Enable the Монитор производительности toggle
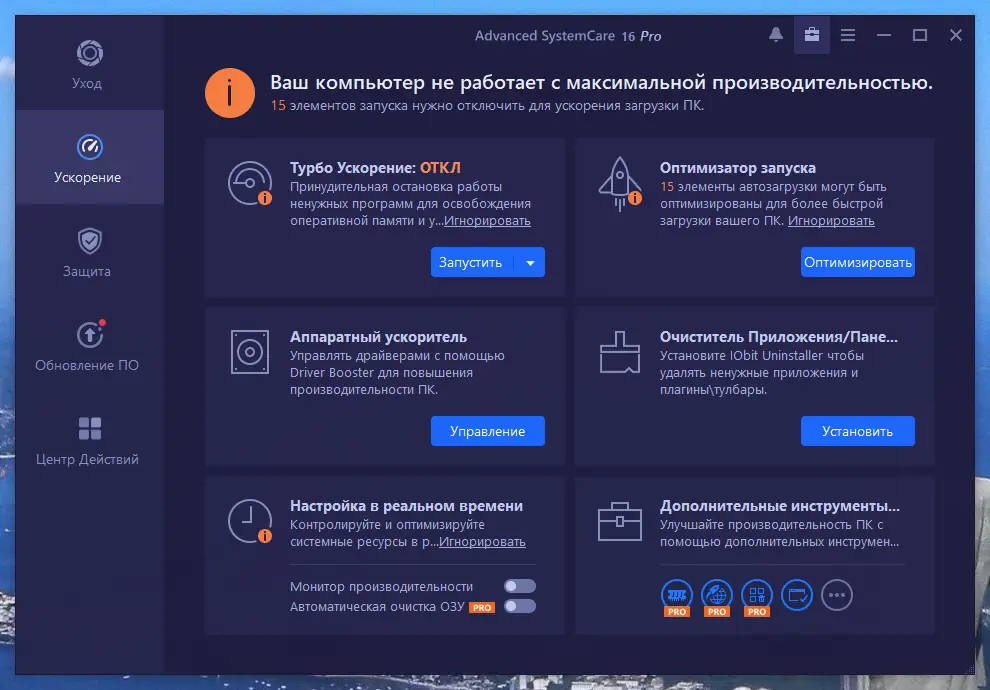Viewport: 990px width, 690px height. 520,586
